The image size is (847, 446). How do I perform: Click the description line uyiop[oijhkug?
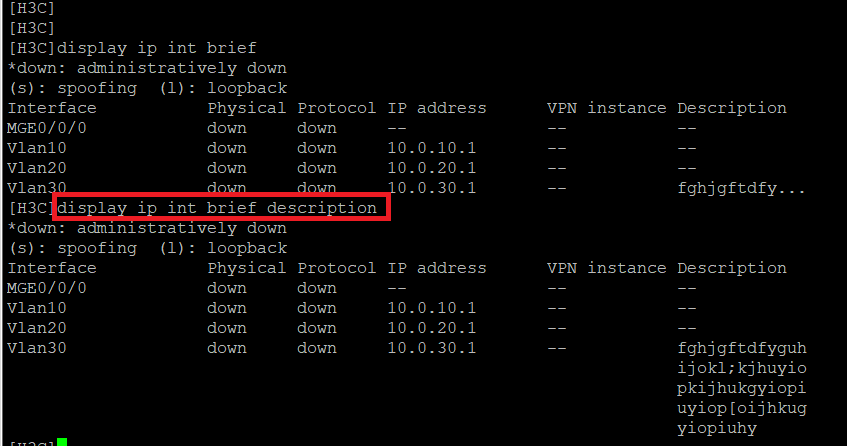click(741, 408)
